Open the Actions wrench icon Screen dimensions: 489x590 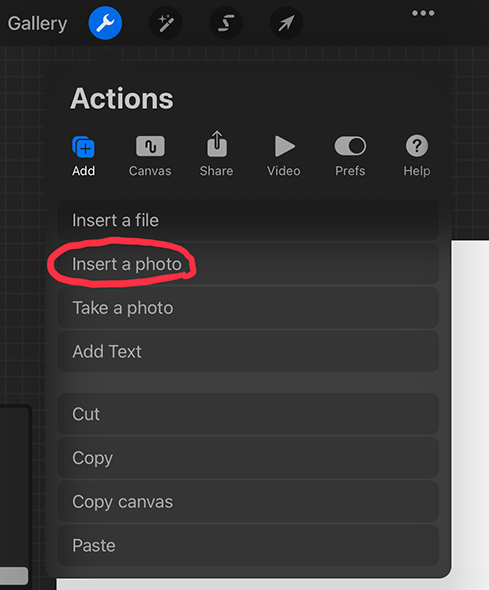[x=105, y=23]
